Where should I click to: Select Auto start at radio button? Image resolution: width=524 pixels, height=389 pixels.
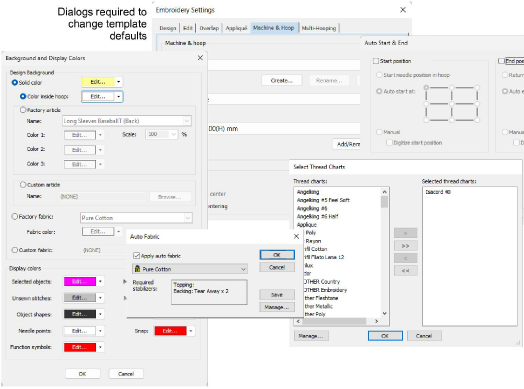tap(379, 91)
